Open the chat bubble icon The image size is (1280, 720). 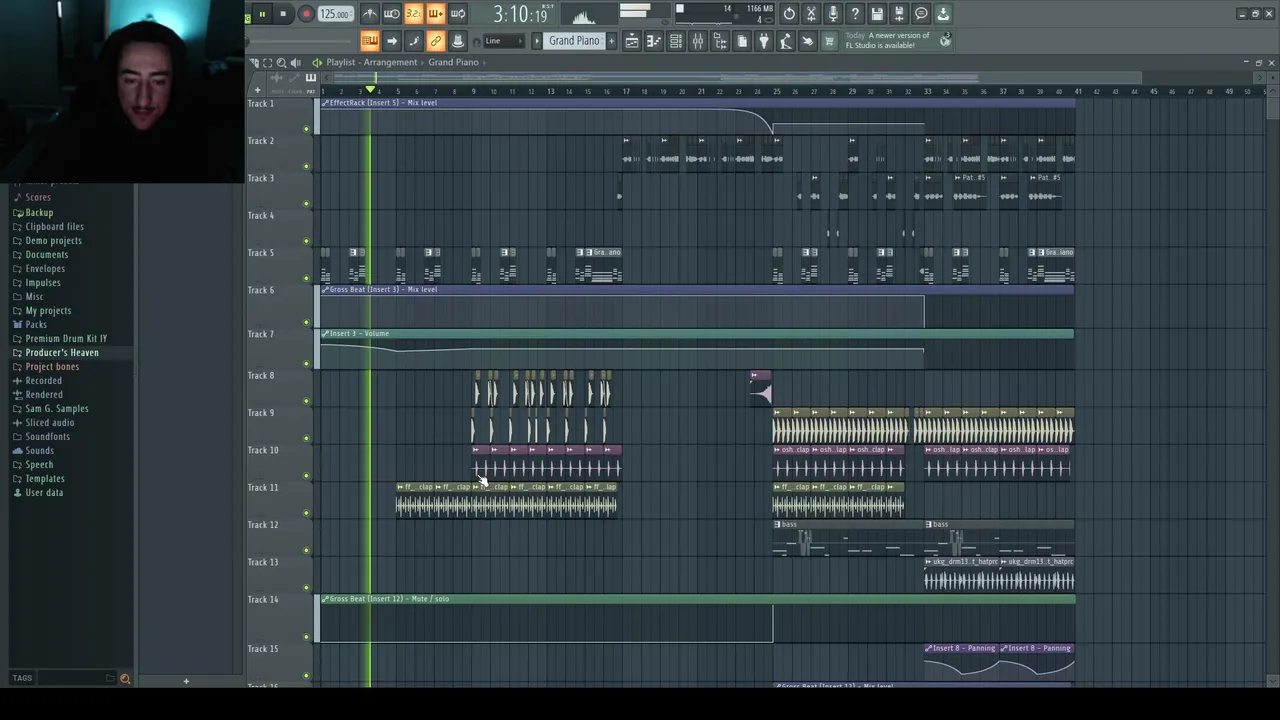(921, 14)
